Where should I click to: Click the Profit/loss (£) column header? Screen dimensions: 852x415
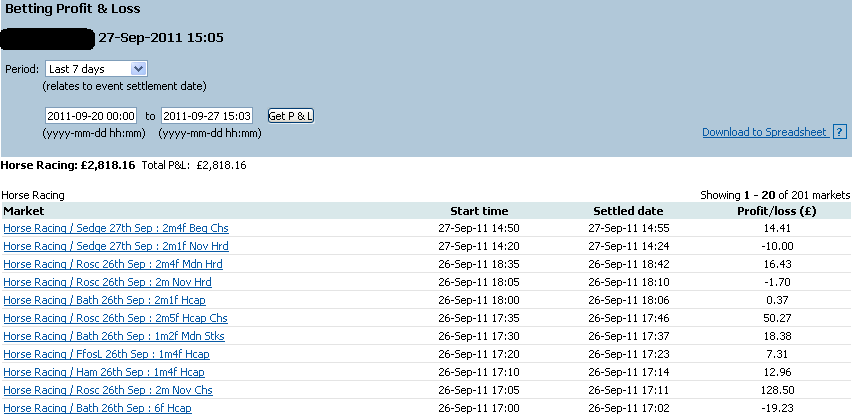click(x=776, y=211)
